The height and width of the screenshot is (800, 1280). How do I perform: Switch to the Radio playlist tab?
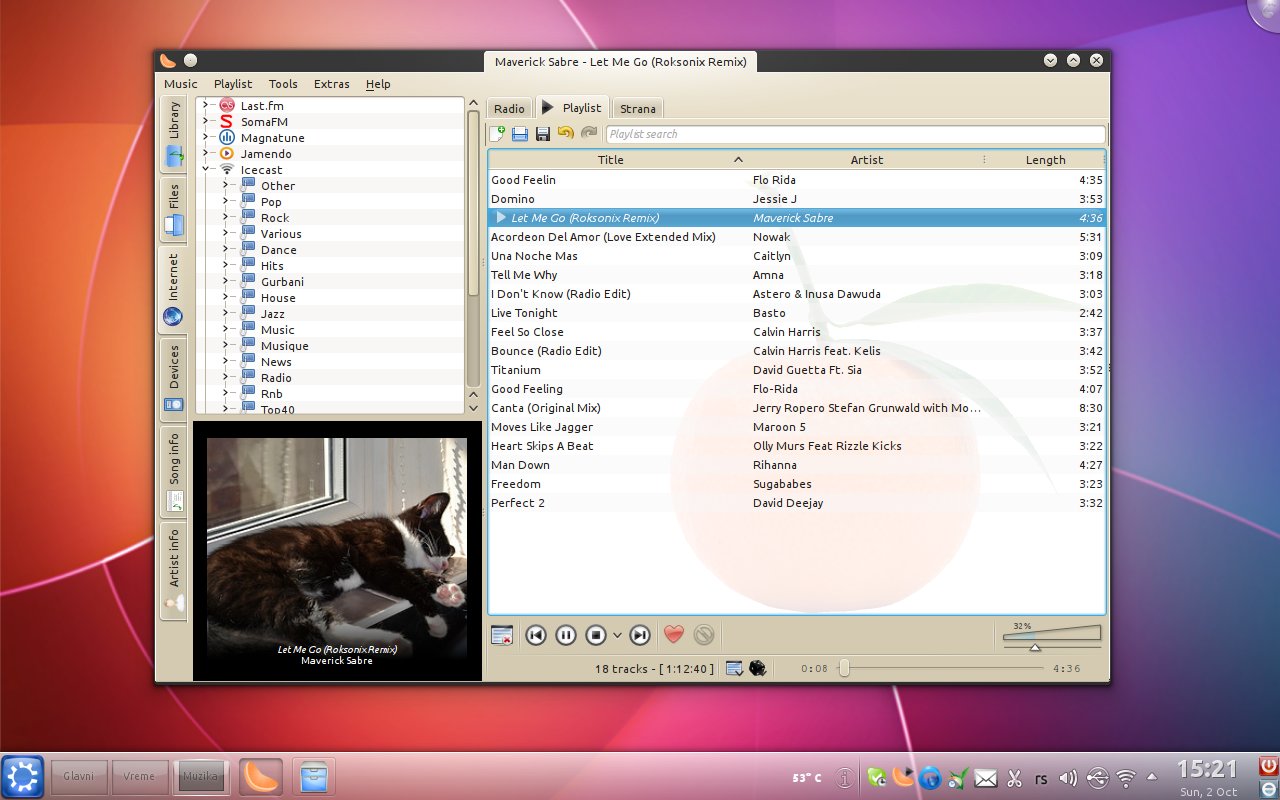click(509, 108)
